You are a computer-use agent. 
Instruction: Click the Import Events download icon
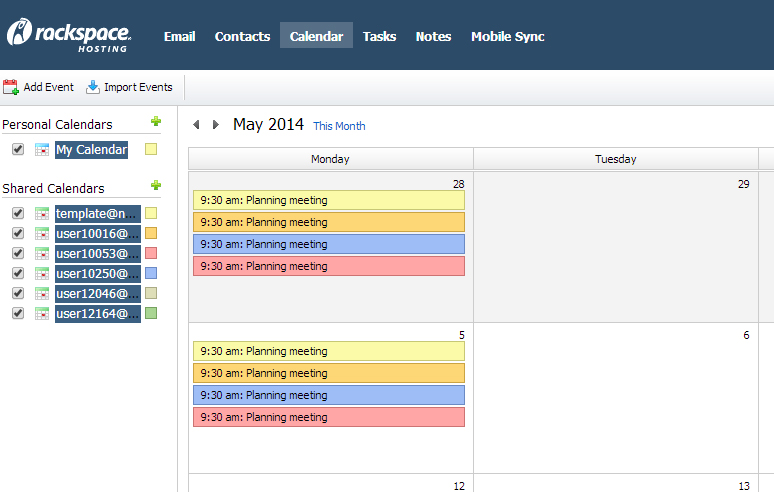pos(93,87)
